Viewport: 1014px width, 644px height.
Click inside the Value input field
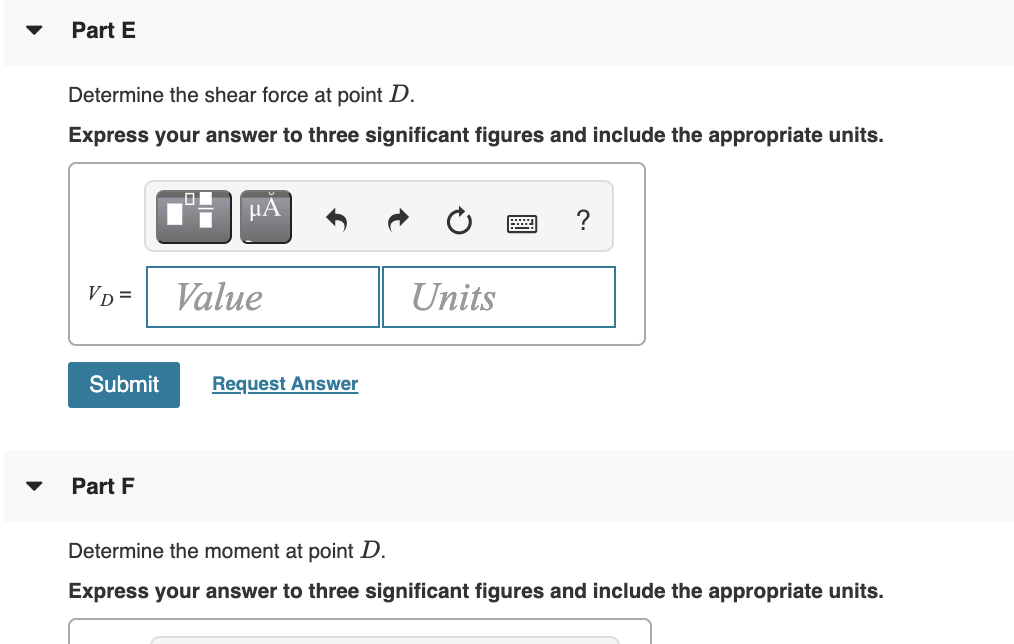pos(262,296)
